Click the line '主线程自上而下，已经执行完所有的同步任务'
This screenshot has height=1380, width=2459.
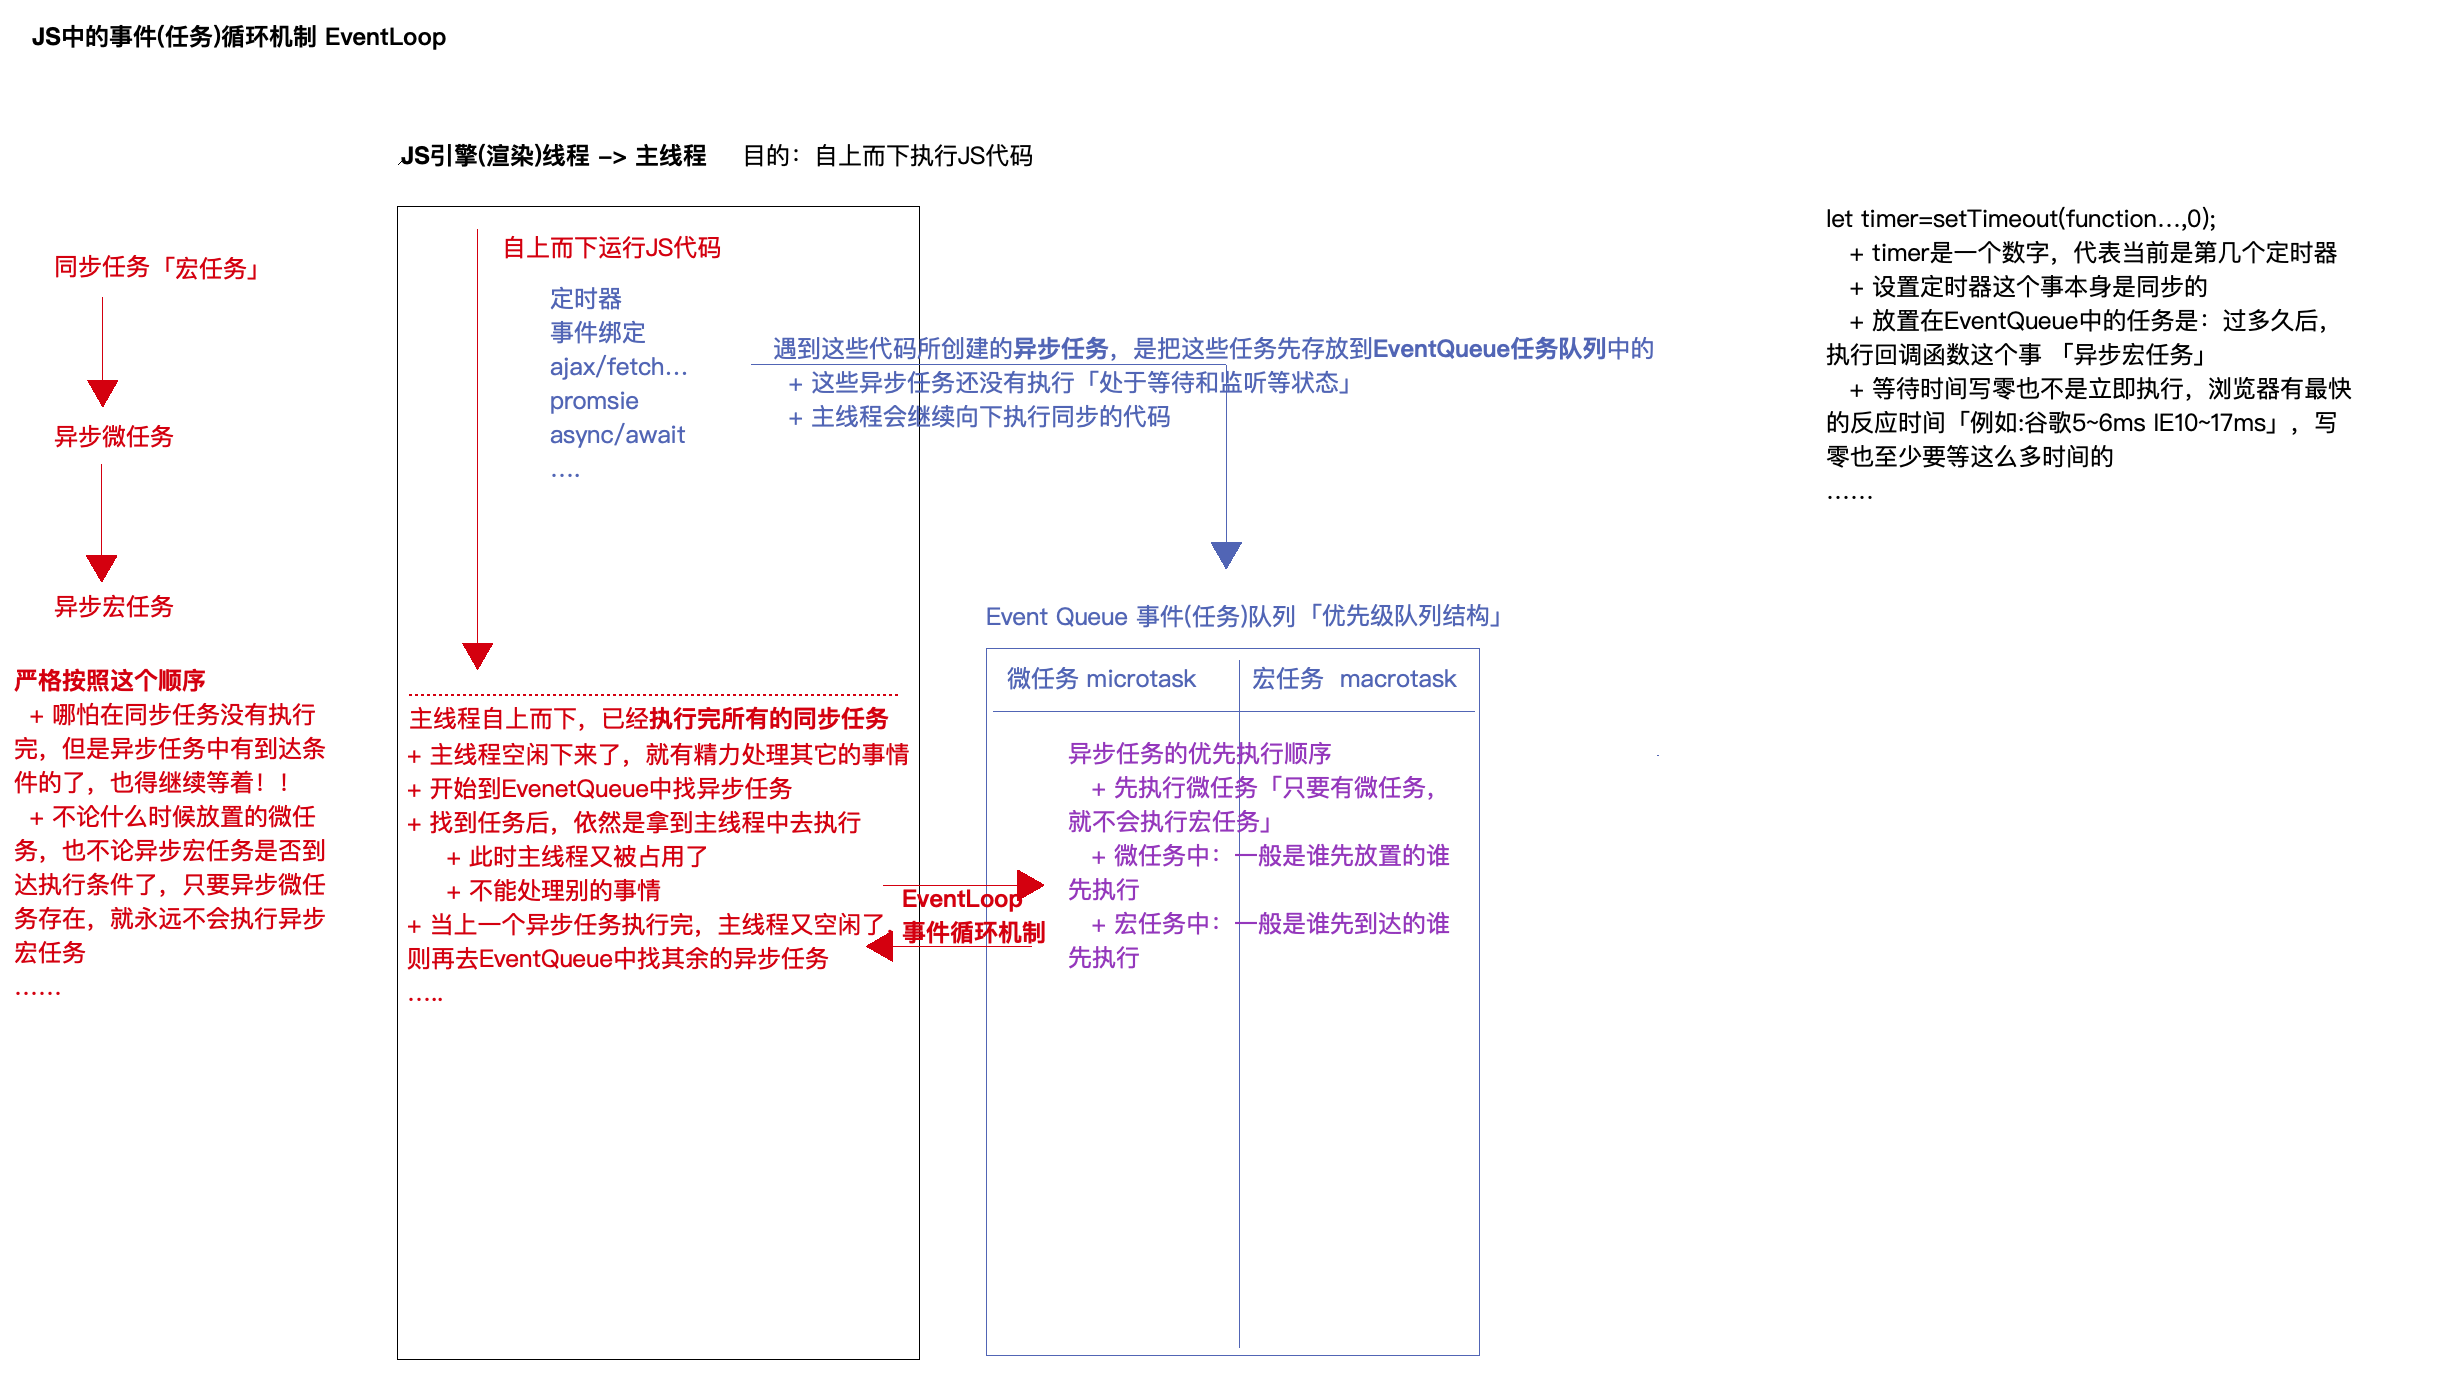tap(649, 718)
